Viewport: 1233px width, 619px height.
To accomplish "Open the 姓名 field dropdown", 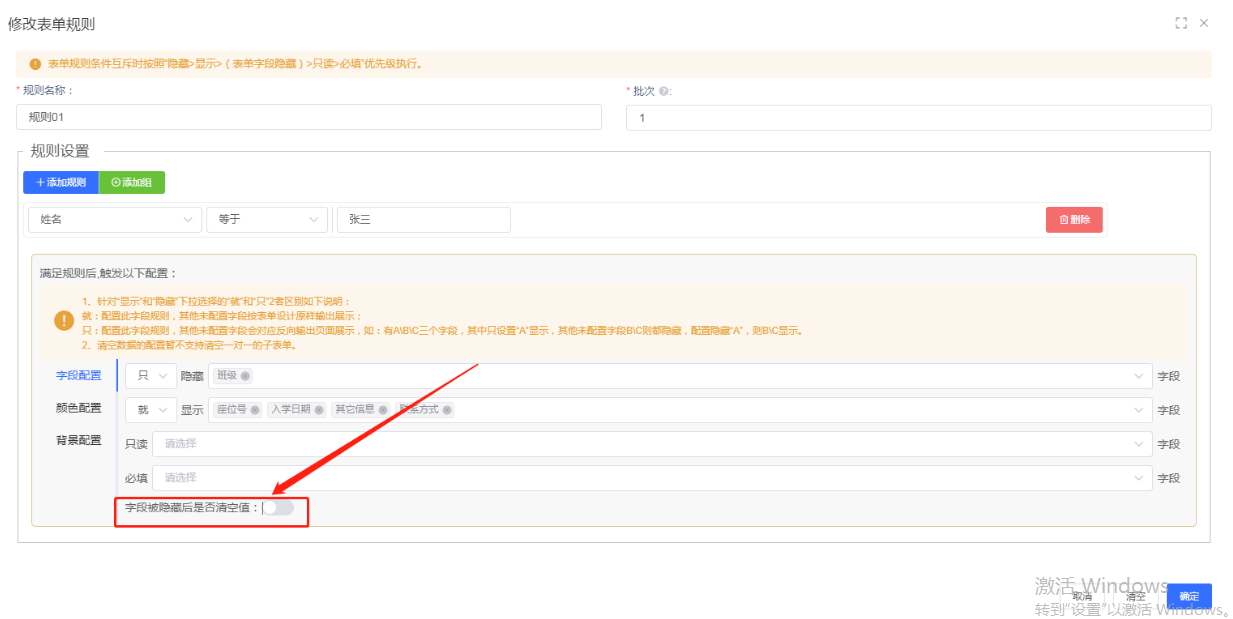I will point(115,220).
